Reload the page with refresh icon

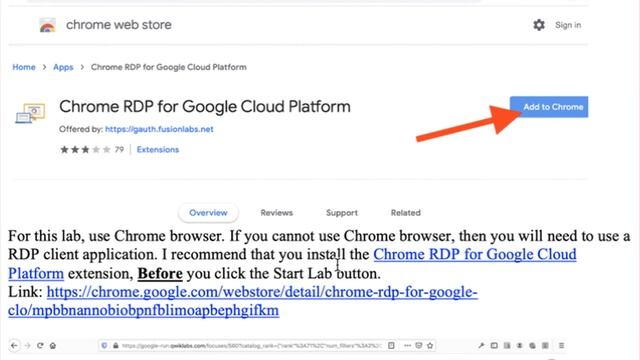(x=40, y=345)
